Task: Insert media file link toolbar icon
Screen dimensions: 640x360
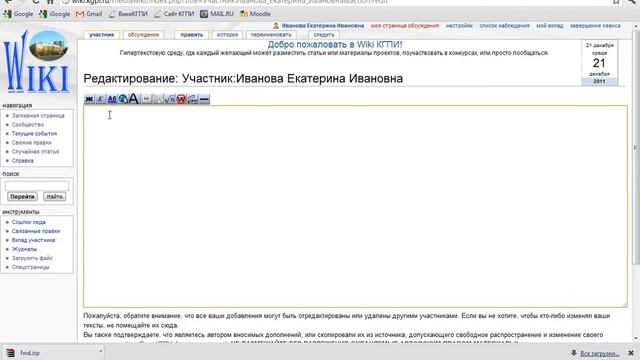Action: 158,99
